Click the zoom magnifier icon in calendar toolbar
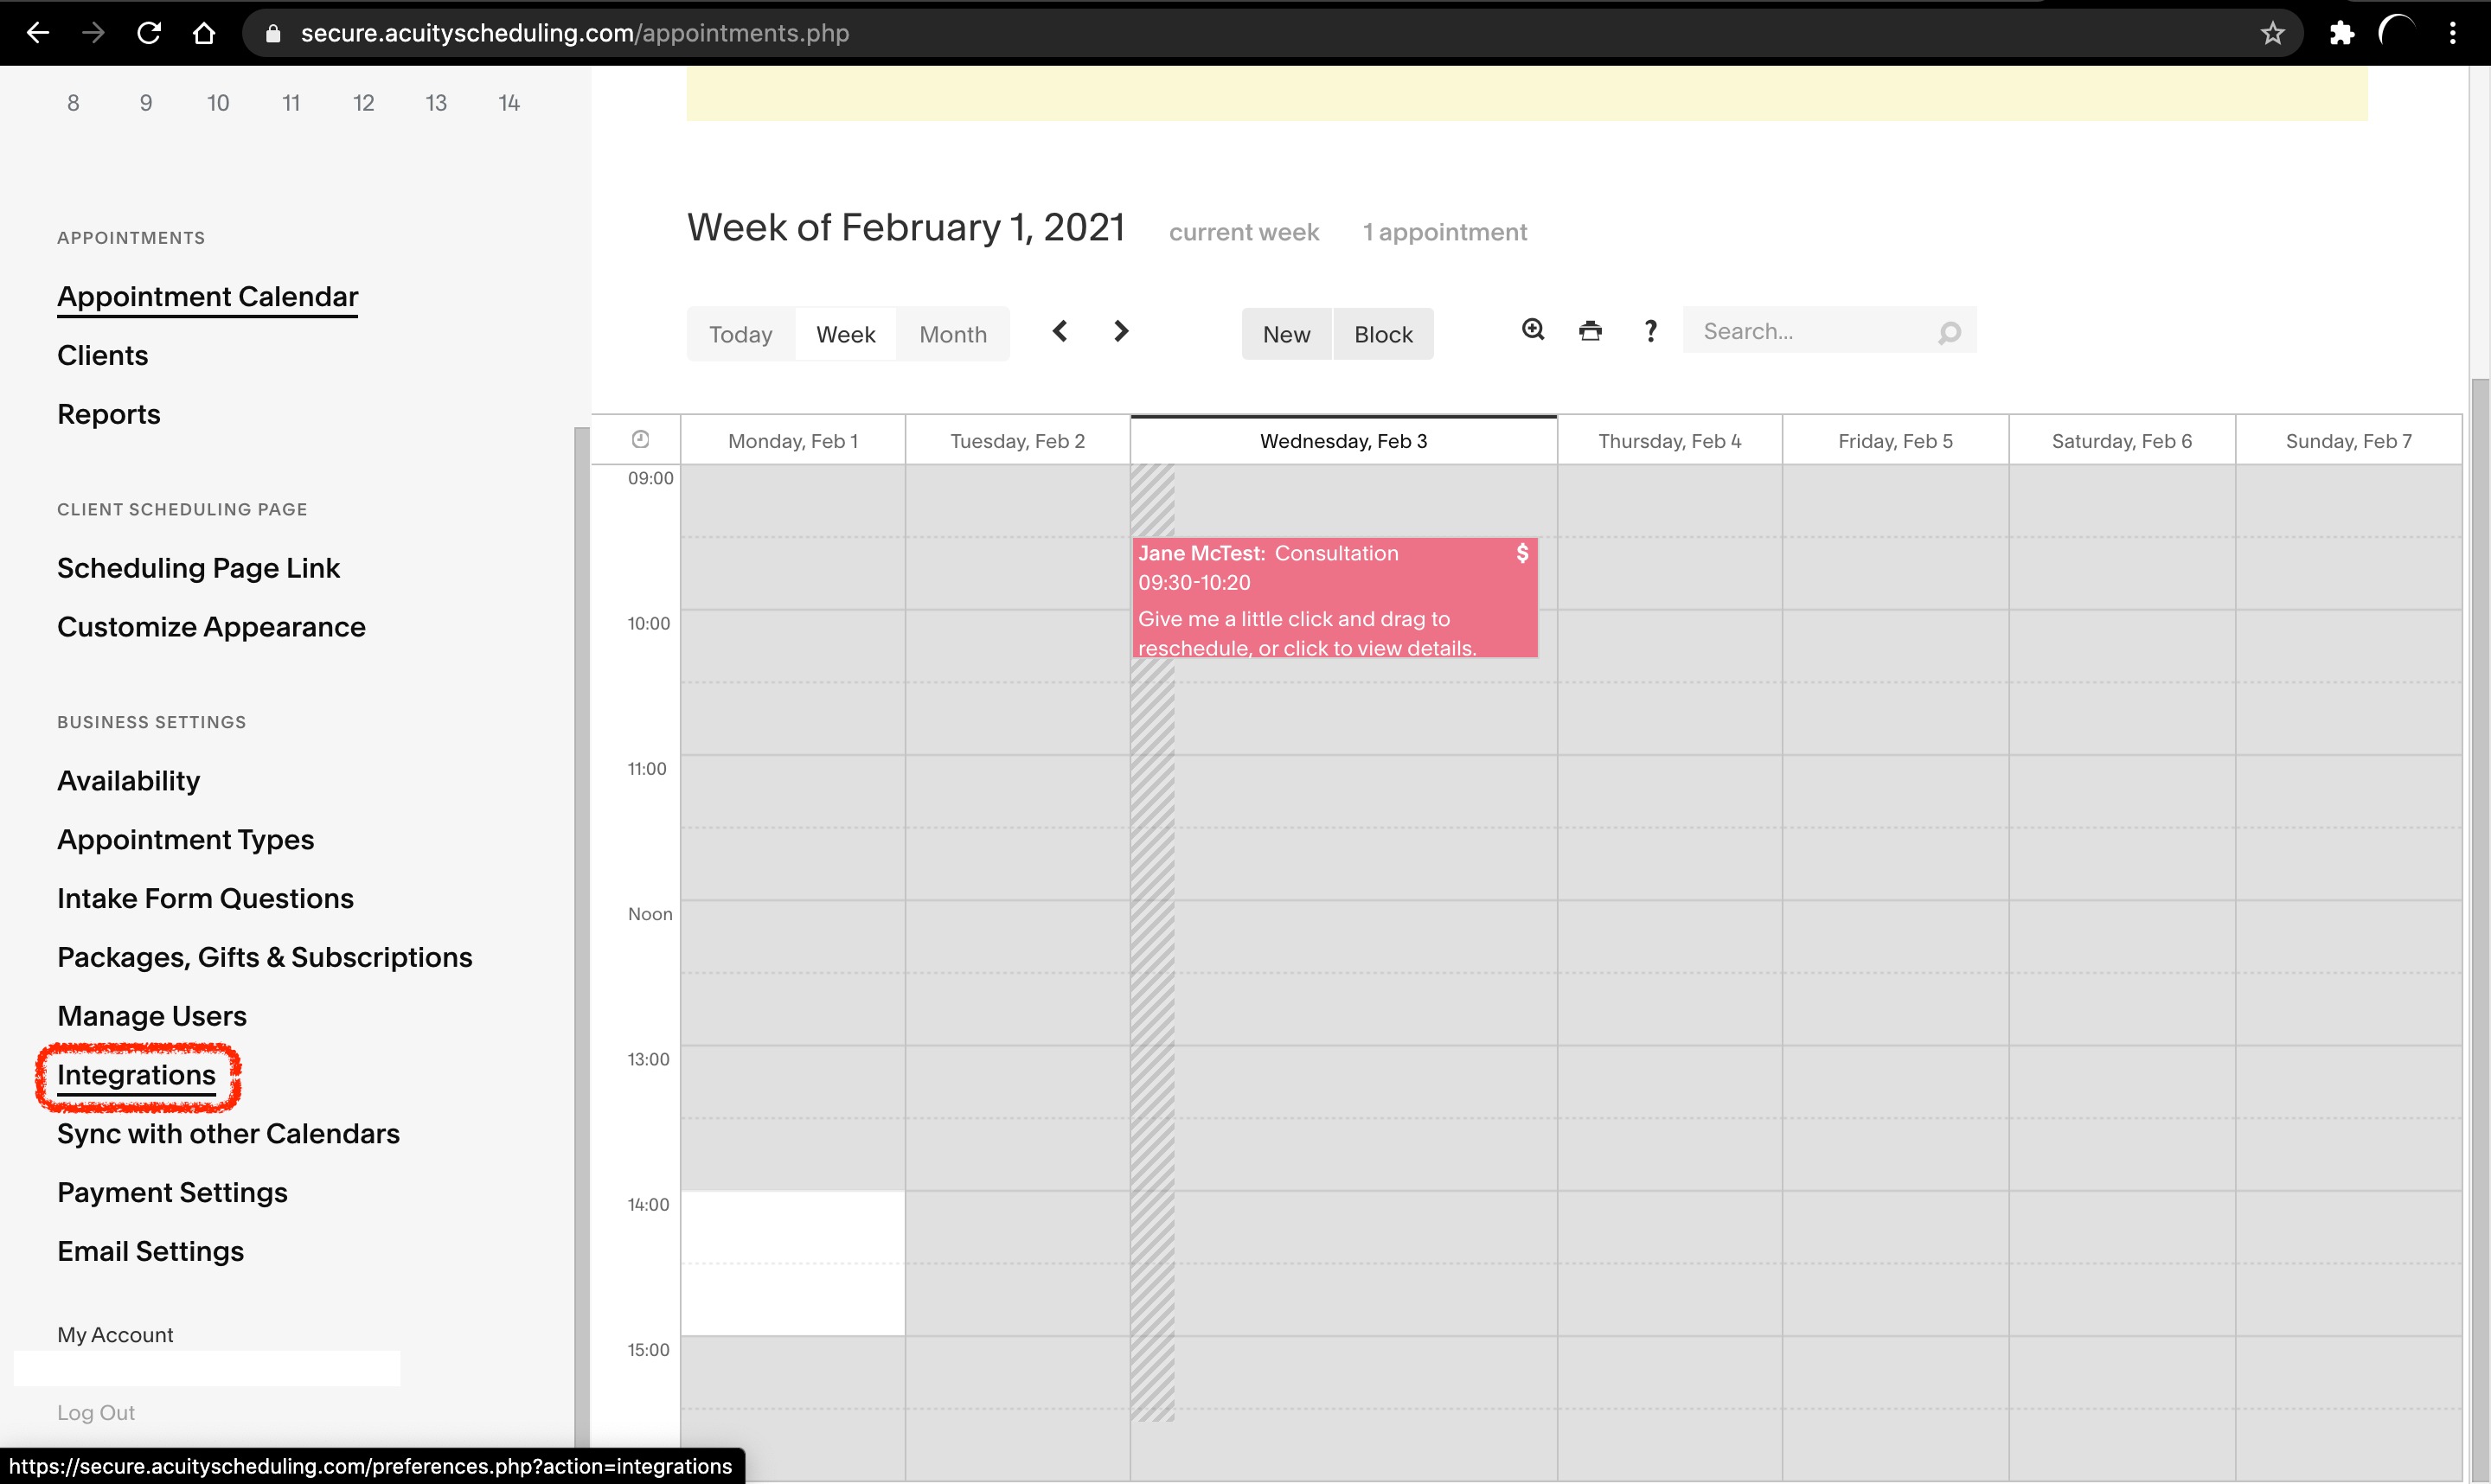Image resolution: width=2491 pixels, height=1484 pixels. (1533, 330)
